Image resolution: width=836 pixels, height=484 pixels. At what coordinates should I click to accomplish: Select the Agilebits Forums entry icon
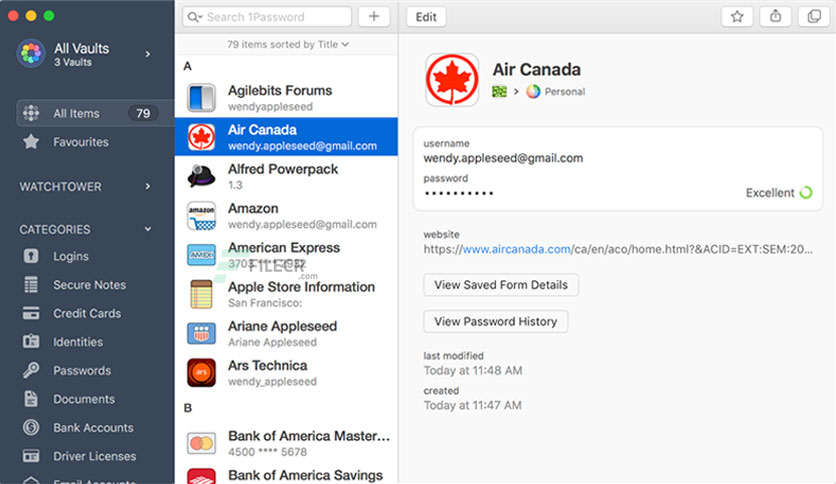click(201, 98)
